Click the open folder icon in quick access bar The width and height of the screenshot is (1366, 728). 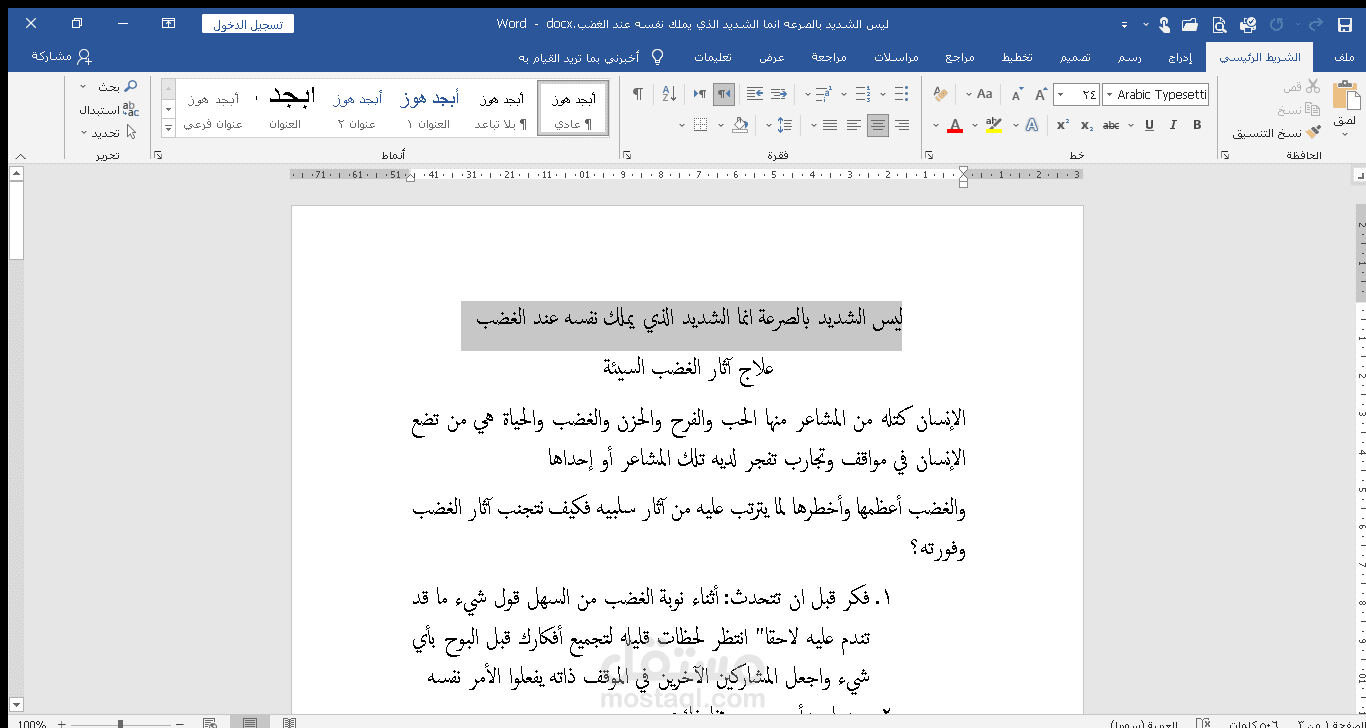1190,24
